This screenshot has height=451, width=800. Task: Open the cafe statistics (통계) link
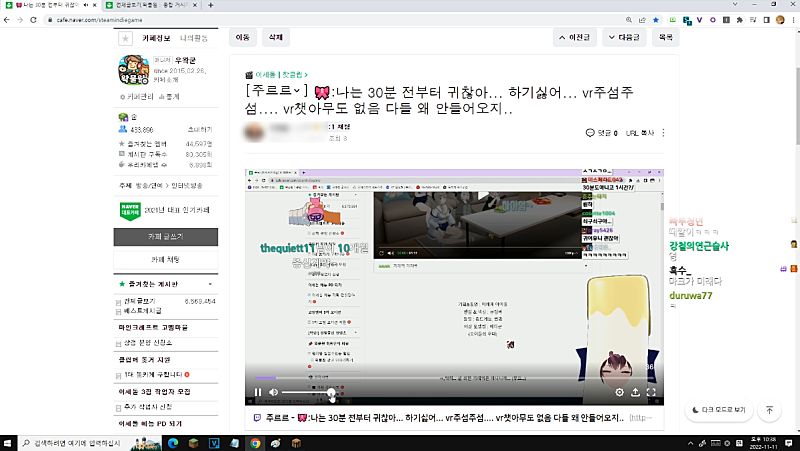click(169, 96)
